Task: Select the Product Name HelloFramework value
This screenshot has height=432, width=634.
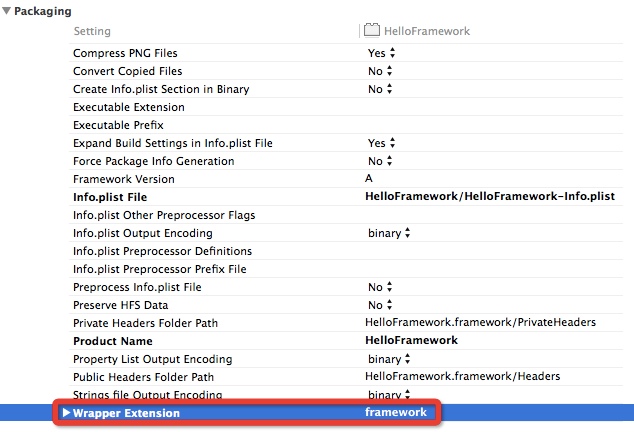Action: (x=411, y=341)
